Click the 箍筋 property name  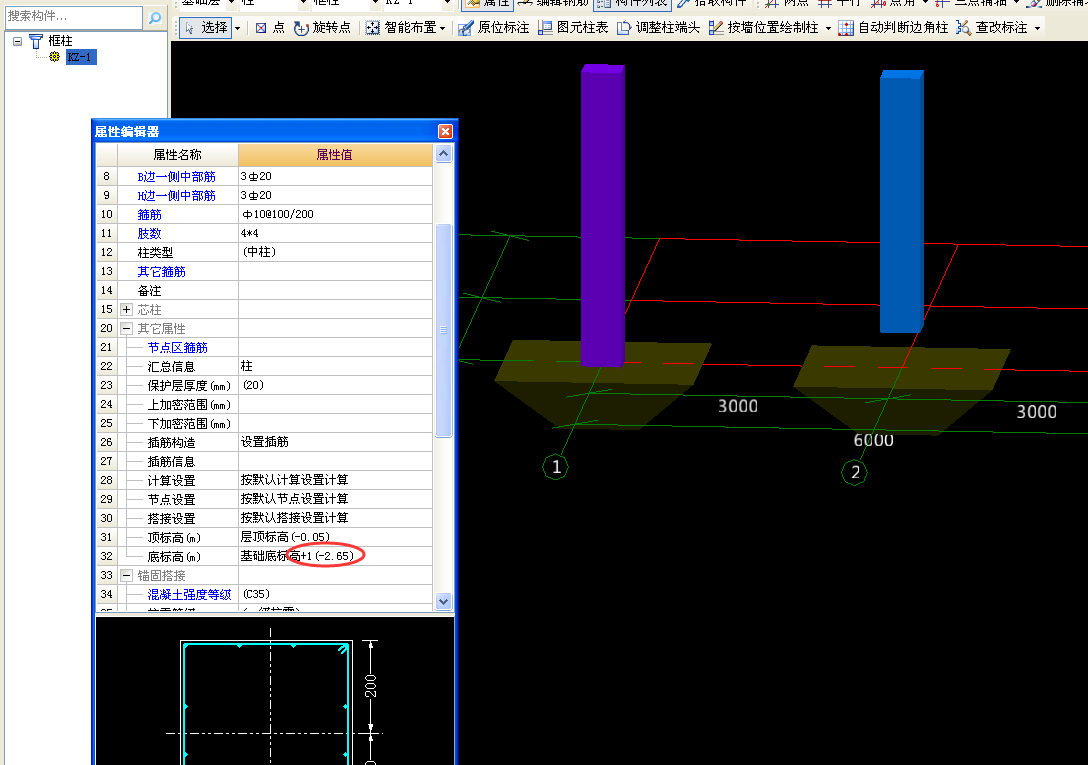click(149, 215)
